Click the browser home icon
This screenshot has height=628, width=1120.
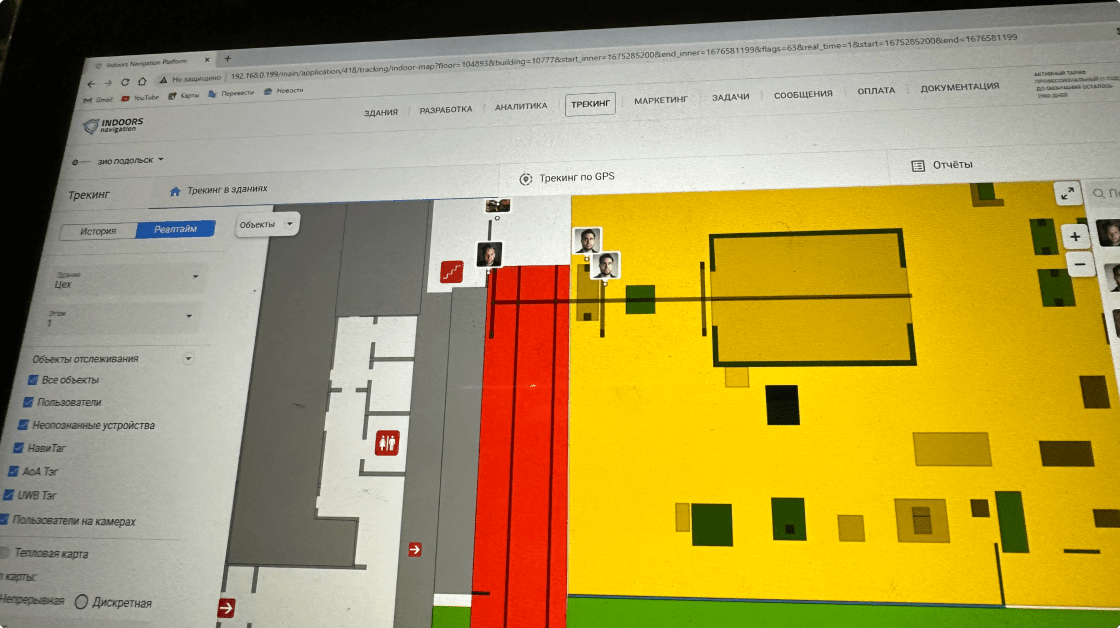click(x=142, y=81)
